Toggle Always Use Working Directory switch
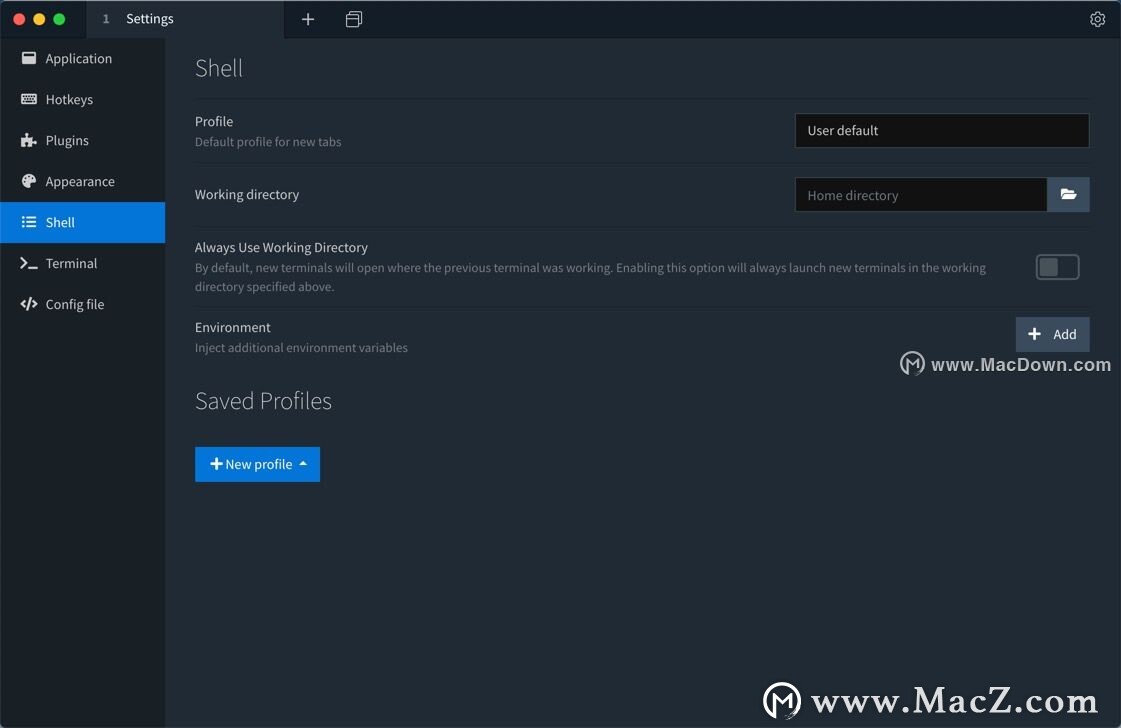1121x728 pixels. coord(1057,267)
